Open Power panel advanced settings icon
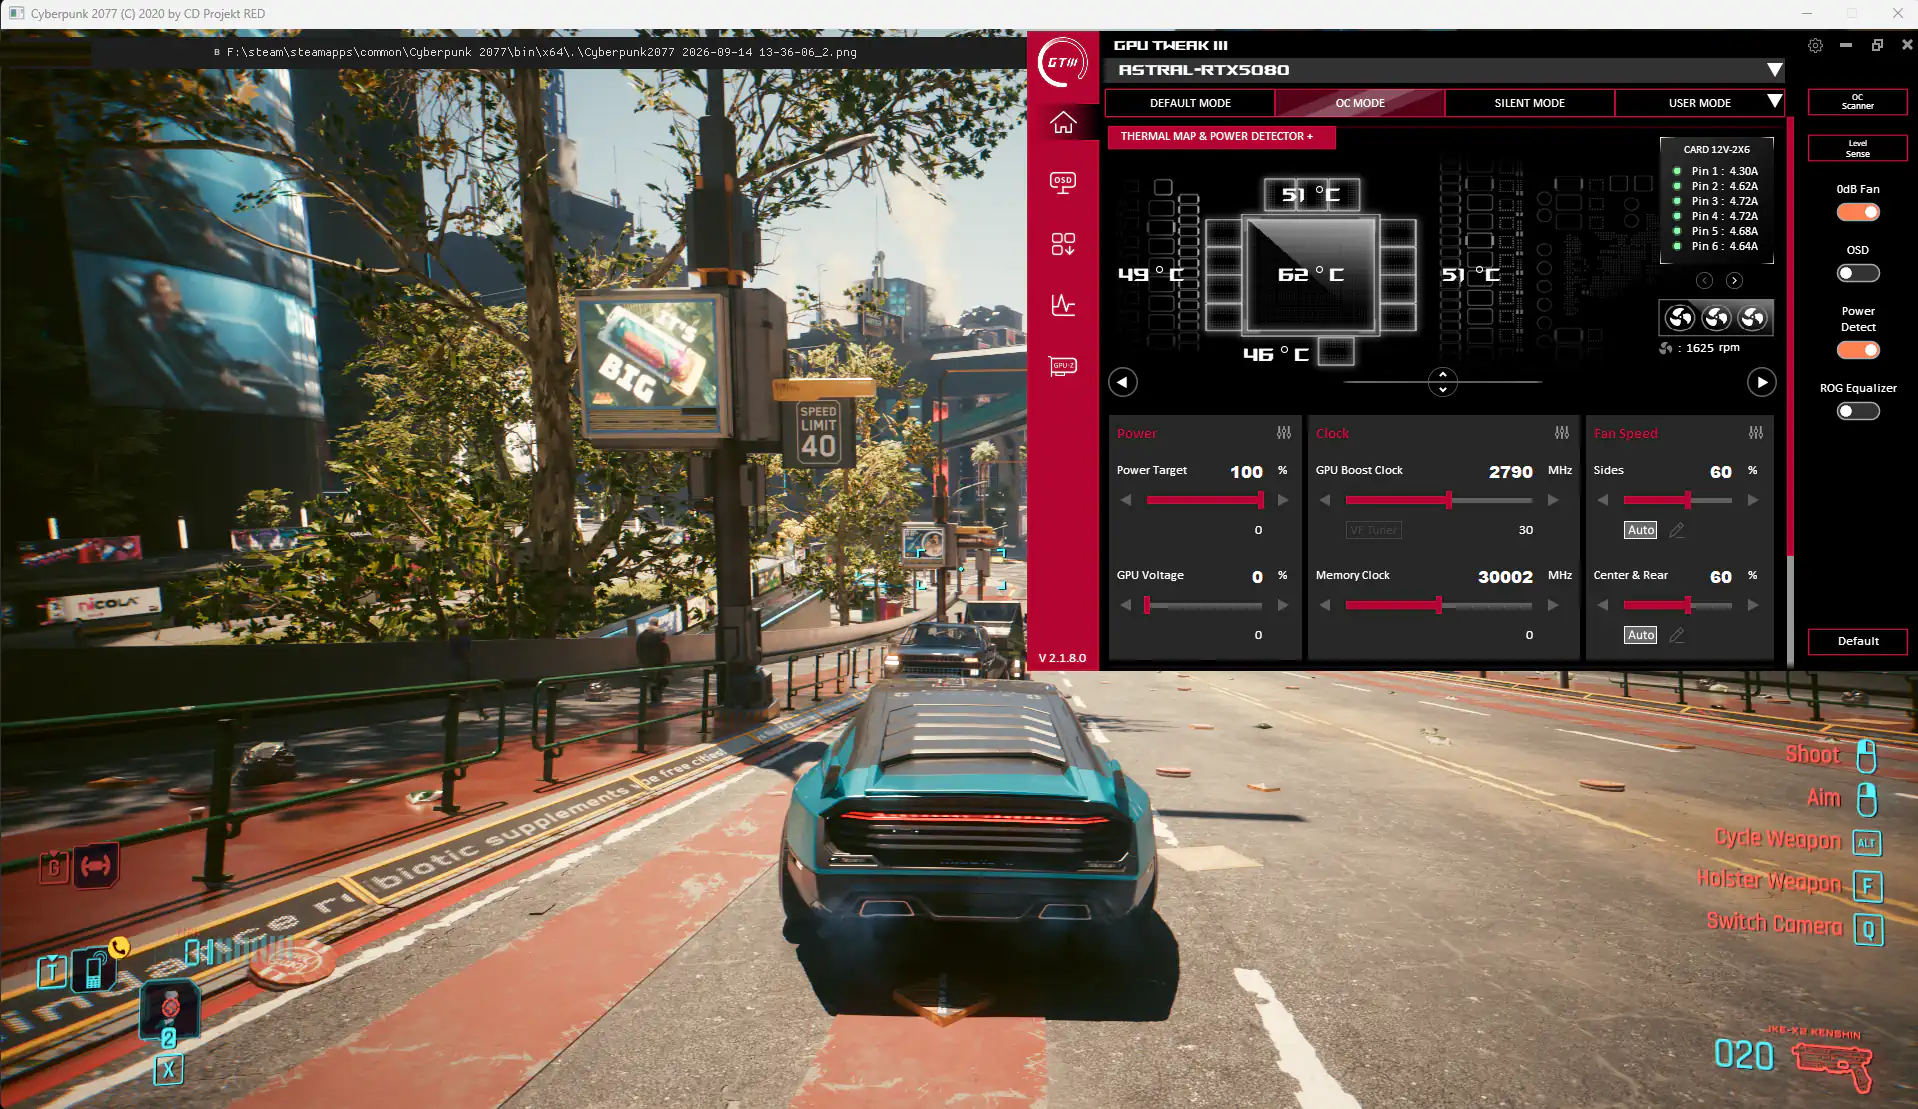Viewport: 1918px width, 1109px height. [x=1284, y=433]
